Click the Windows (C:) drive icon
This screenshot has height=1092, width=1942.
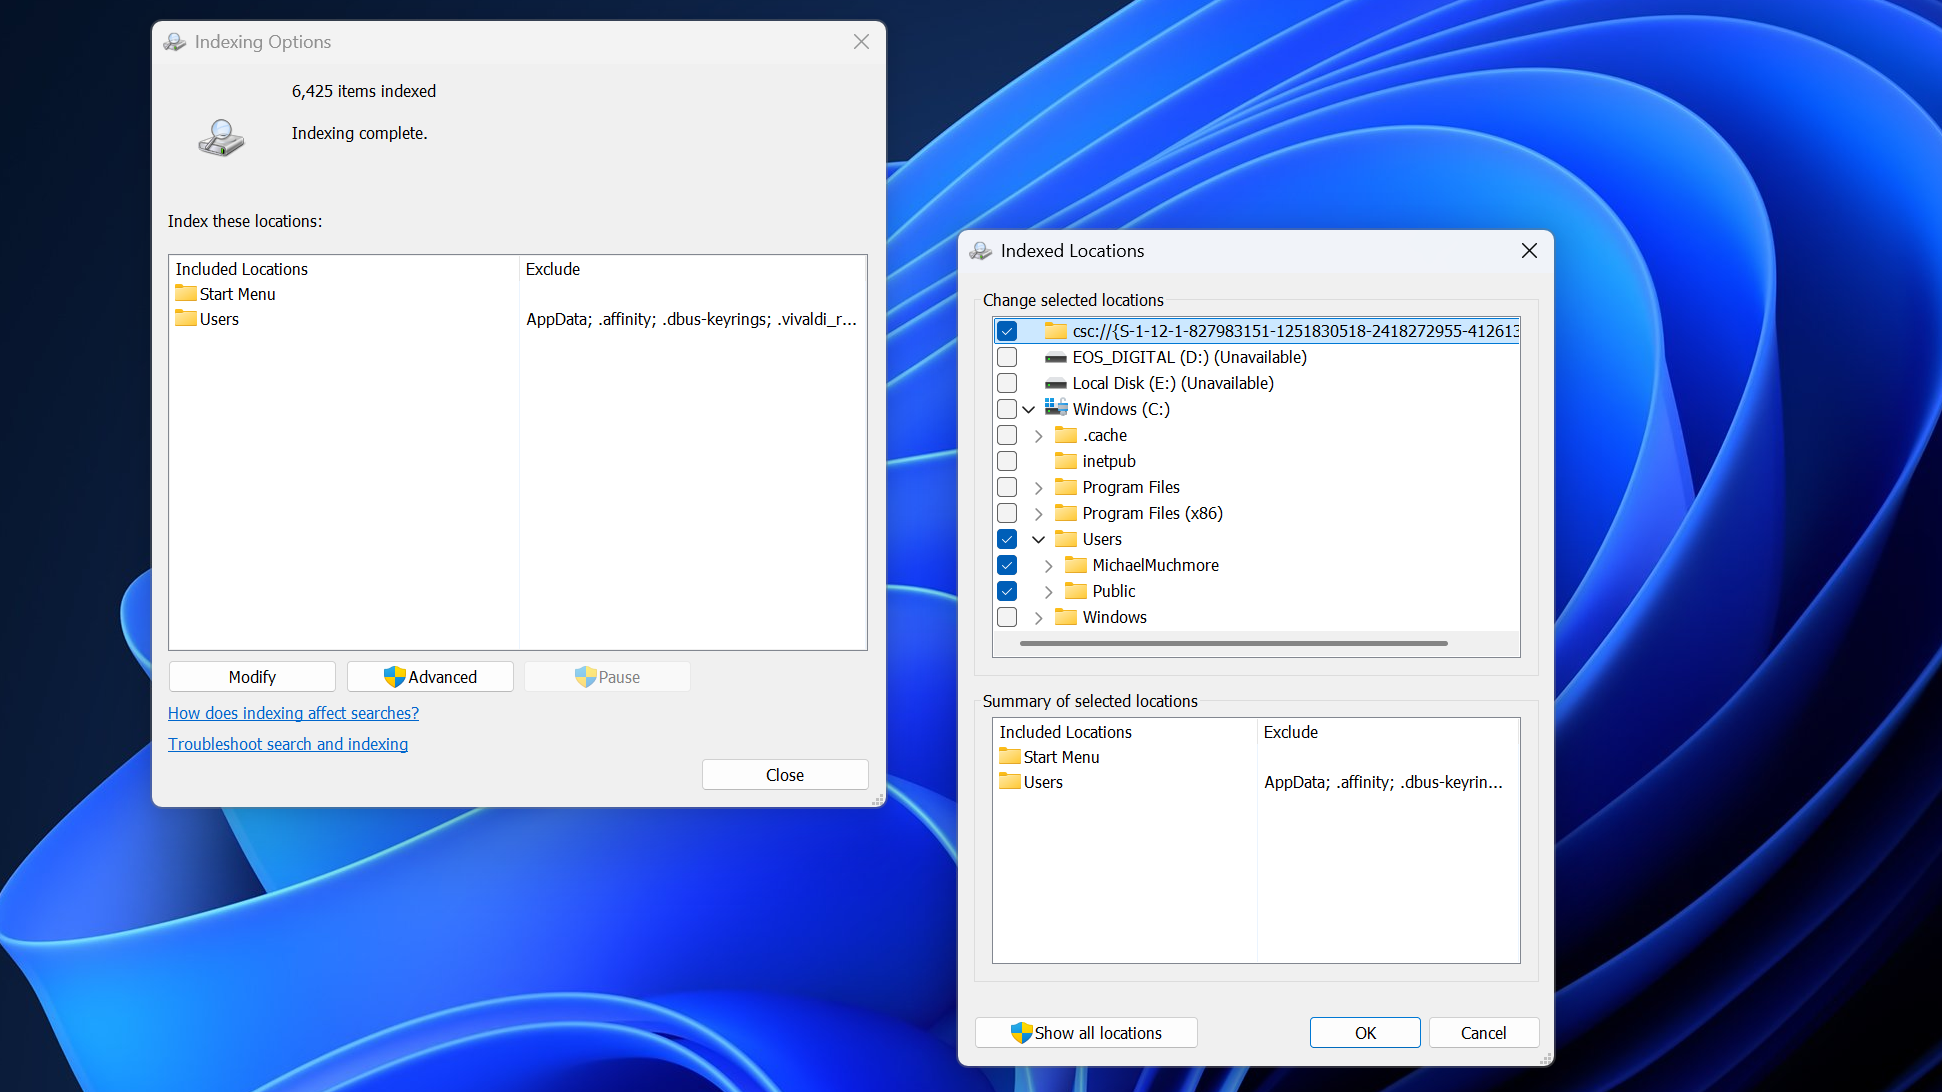1055,408
